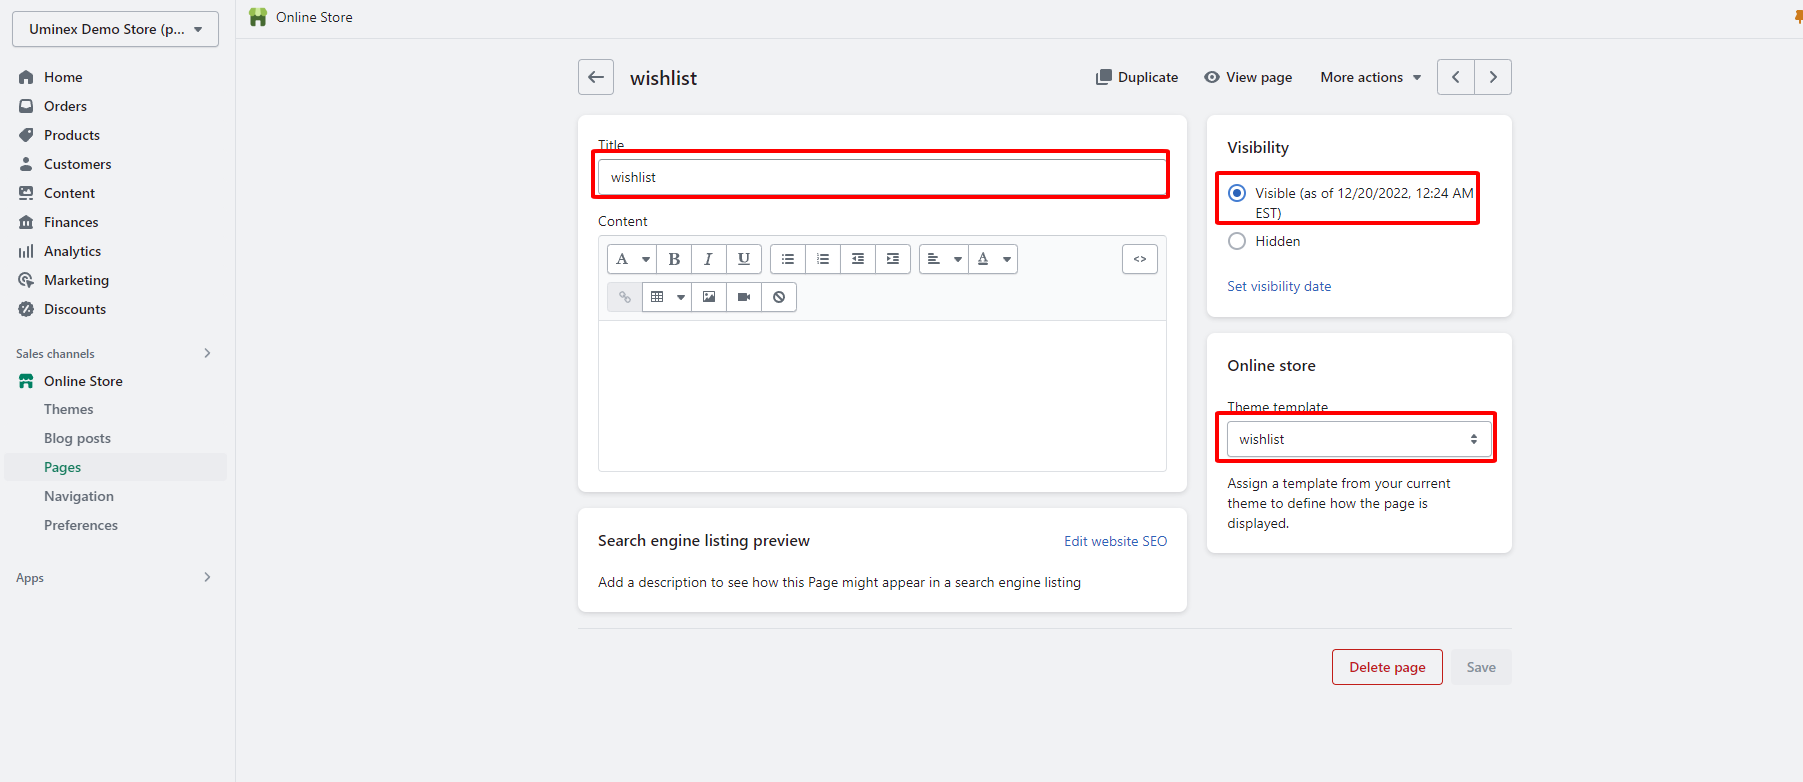Click the Title input field
Screen dimensions: 1803x782
[x=880, y=177]
